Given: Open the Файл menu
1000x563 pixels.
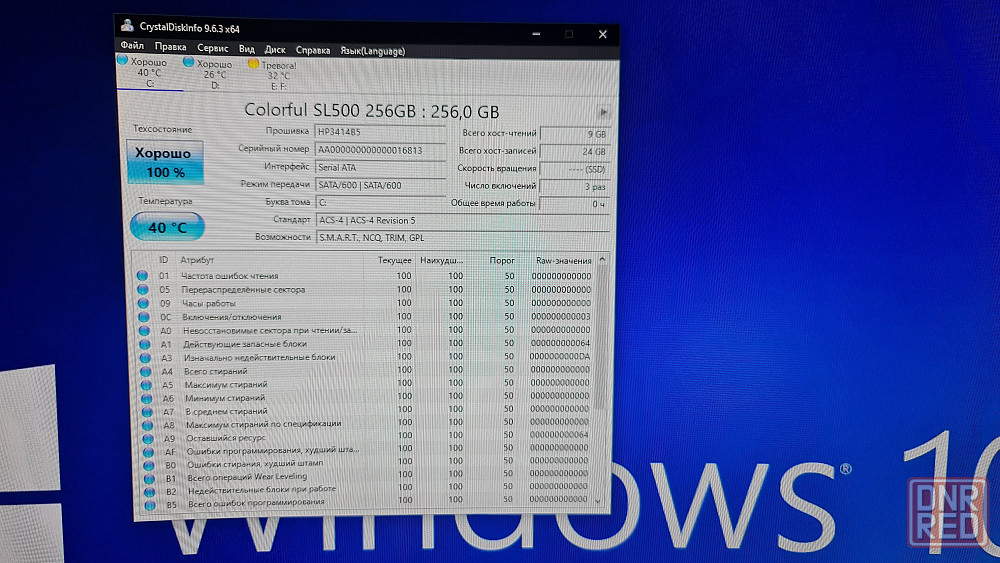Looking at the screenshot, I should pos(132,45).
